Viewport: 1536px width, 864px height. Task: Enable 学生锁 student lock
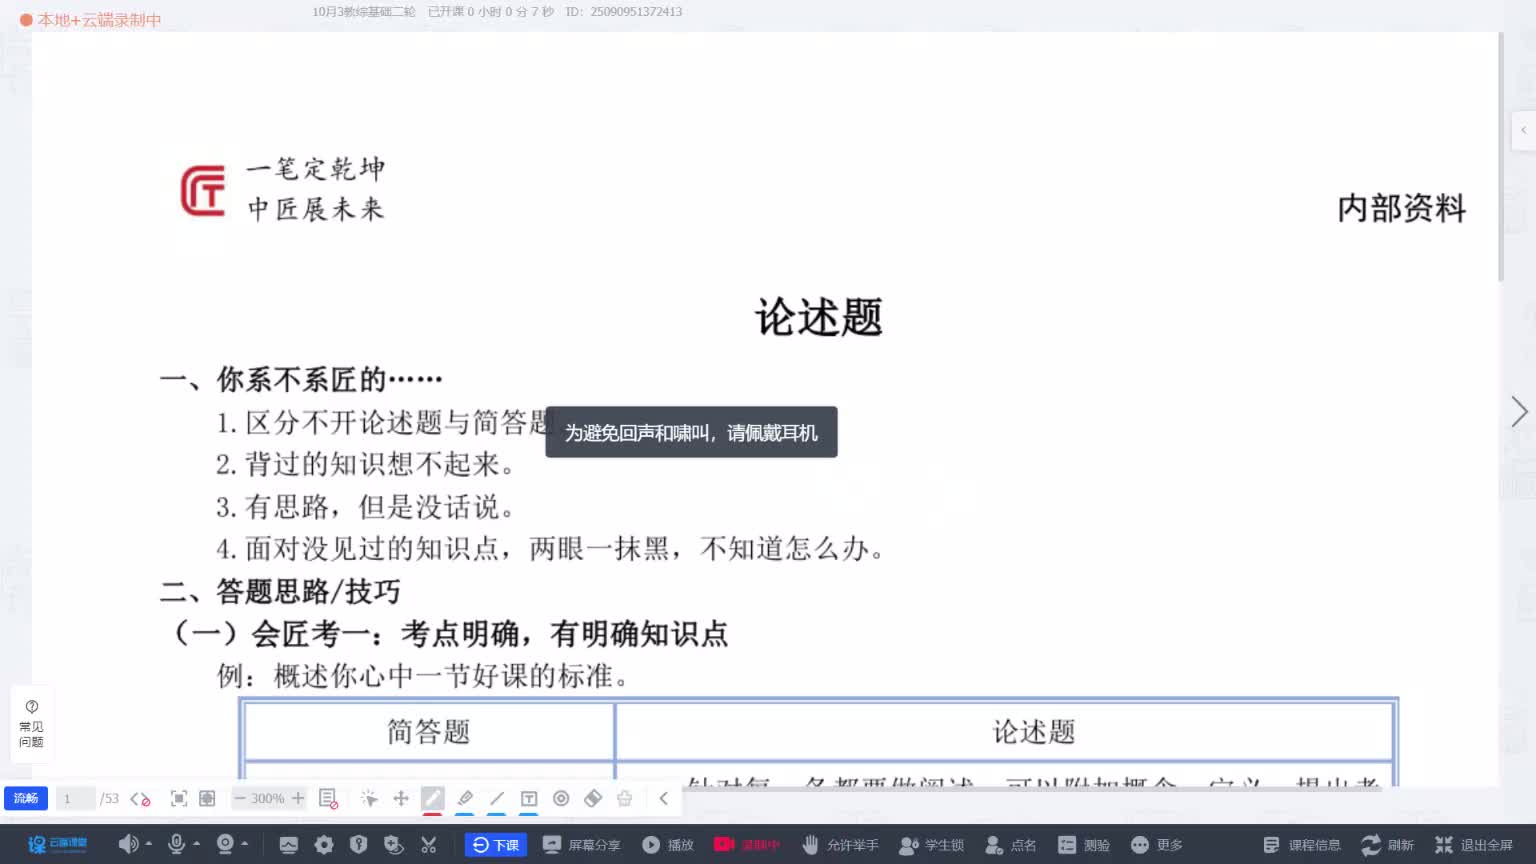tap(930, 845)
